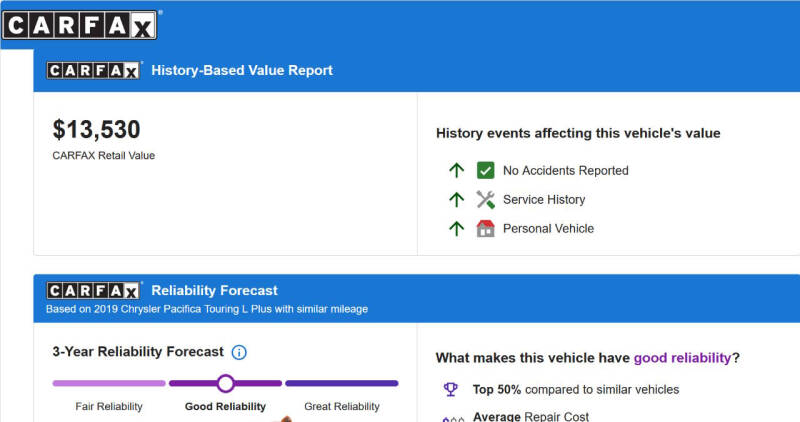Click the Great Reliability bar segment
Screen dimensions: 800x422
coord(342,383)
